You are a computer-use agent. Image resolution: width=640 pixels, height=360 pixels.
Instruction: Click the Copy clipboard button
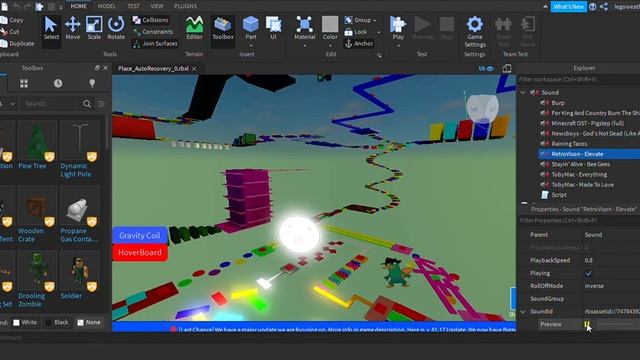coord(12,20)
